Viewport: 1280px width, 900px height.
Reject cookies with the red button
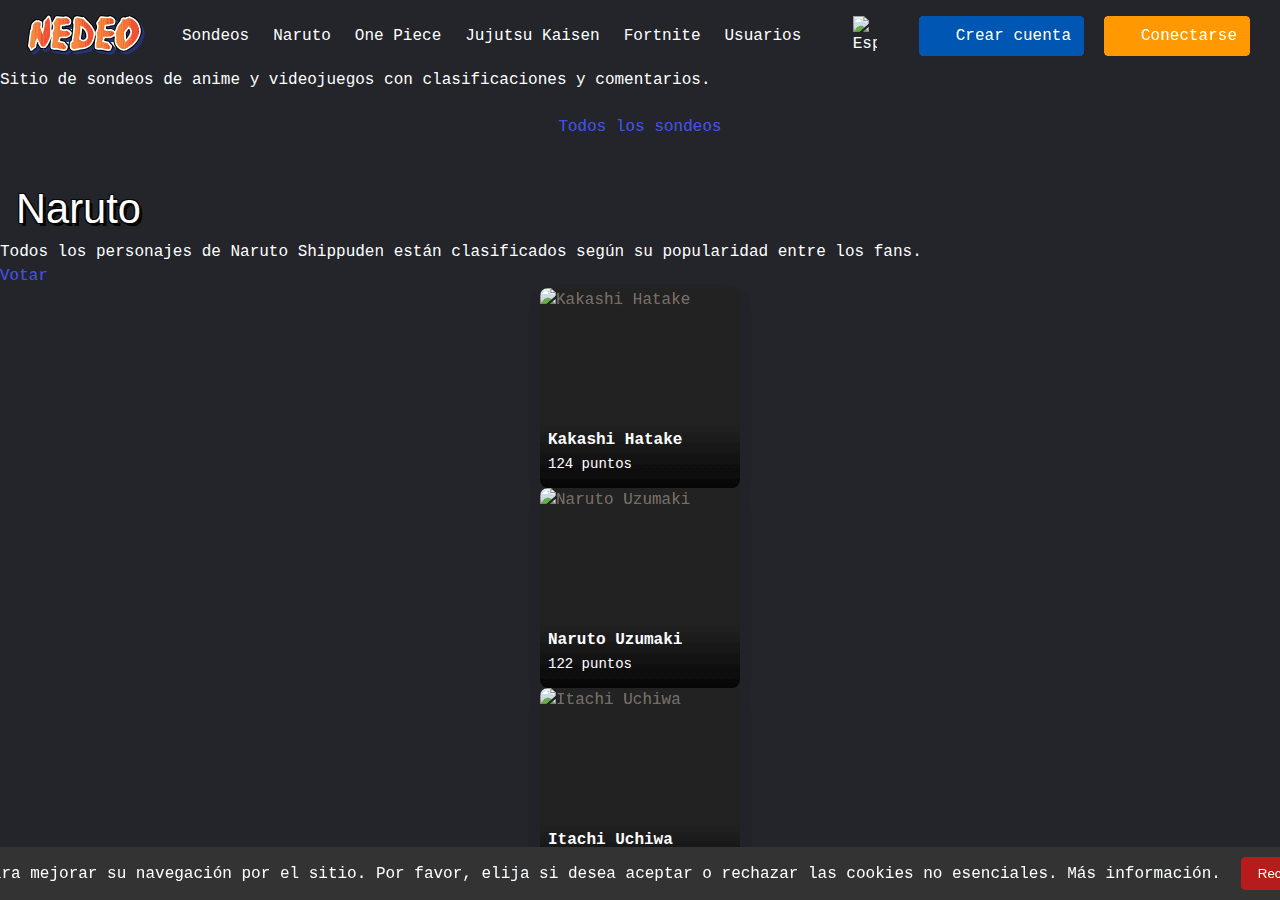[x=1261, y=873]
